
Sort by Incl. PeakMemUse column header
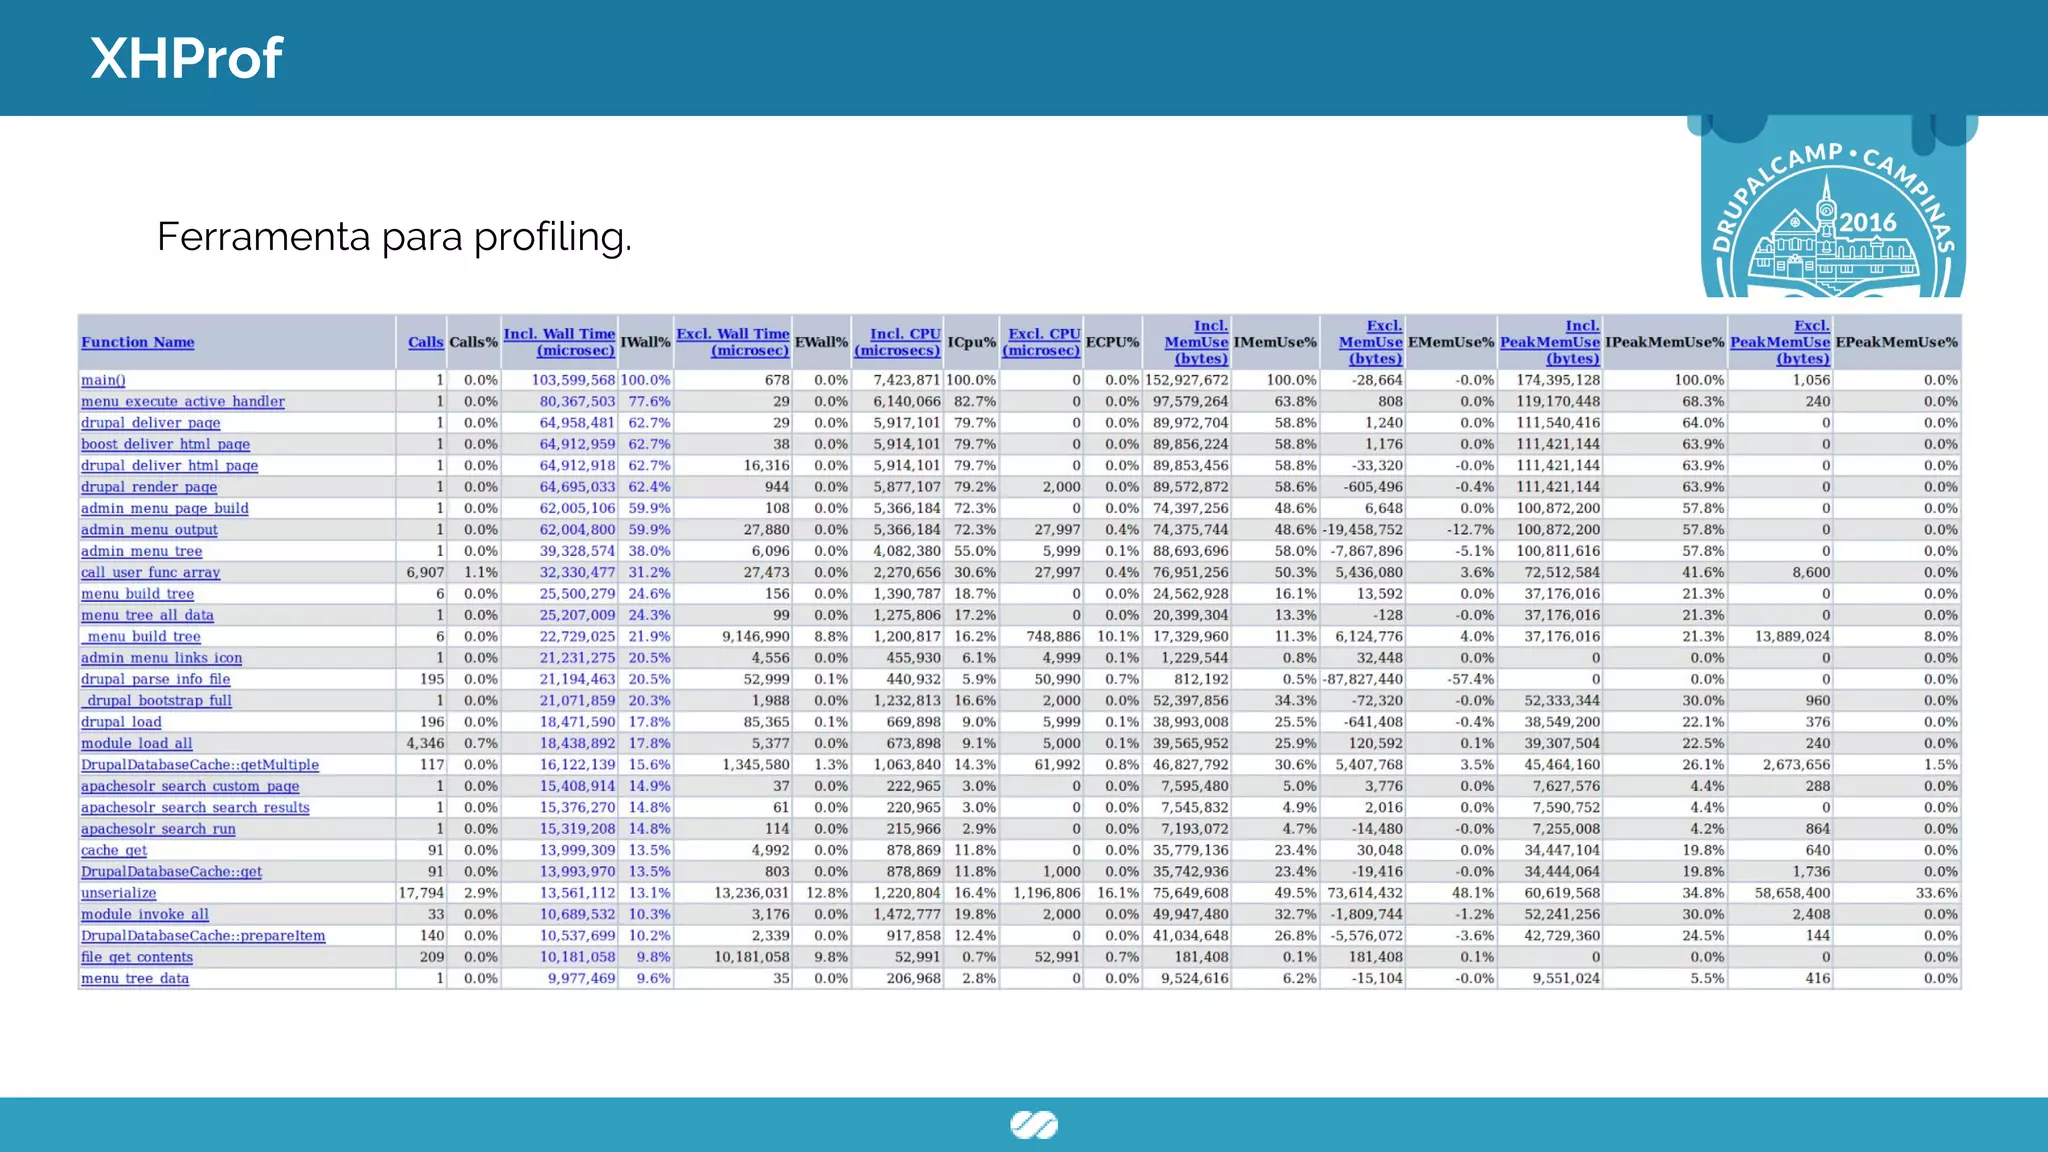tap(1550, 342)
